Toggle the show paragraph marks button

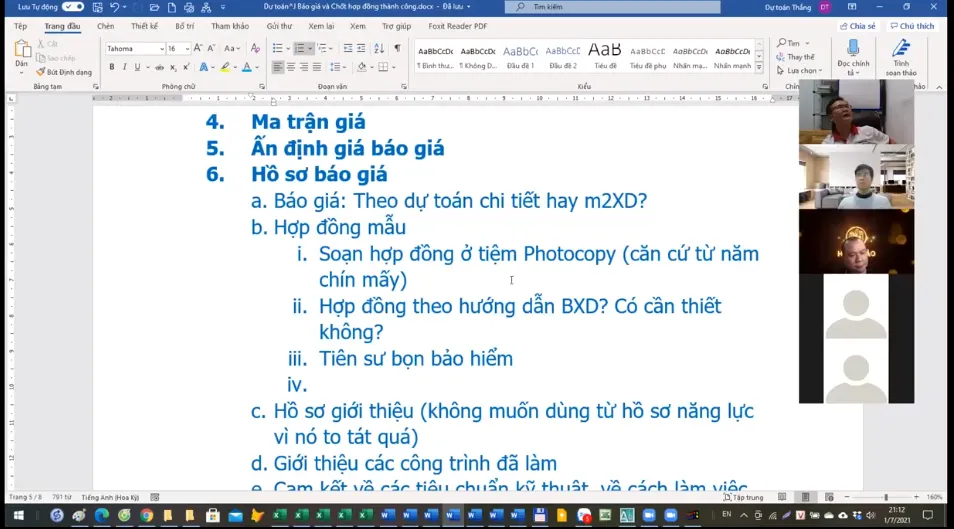pyautogui.click(x=397, y=48)
